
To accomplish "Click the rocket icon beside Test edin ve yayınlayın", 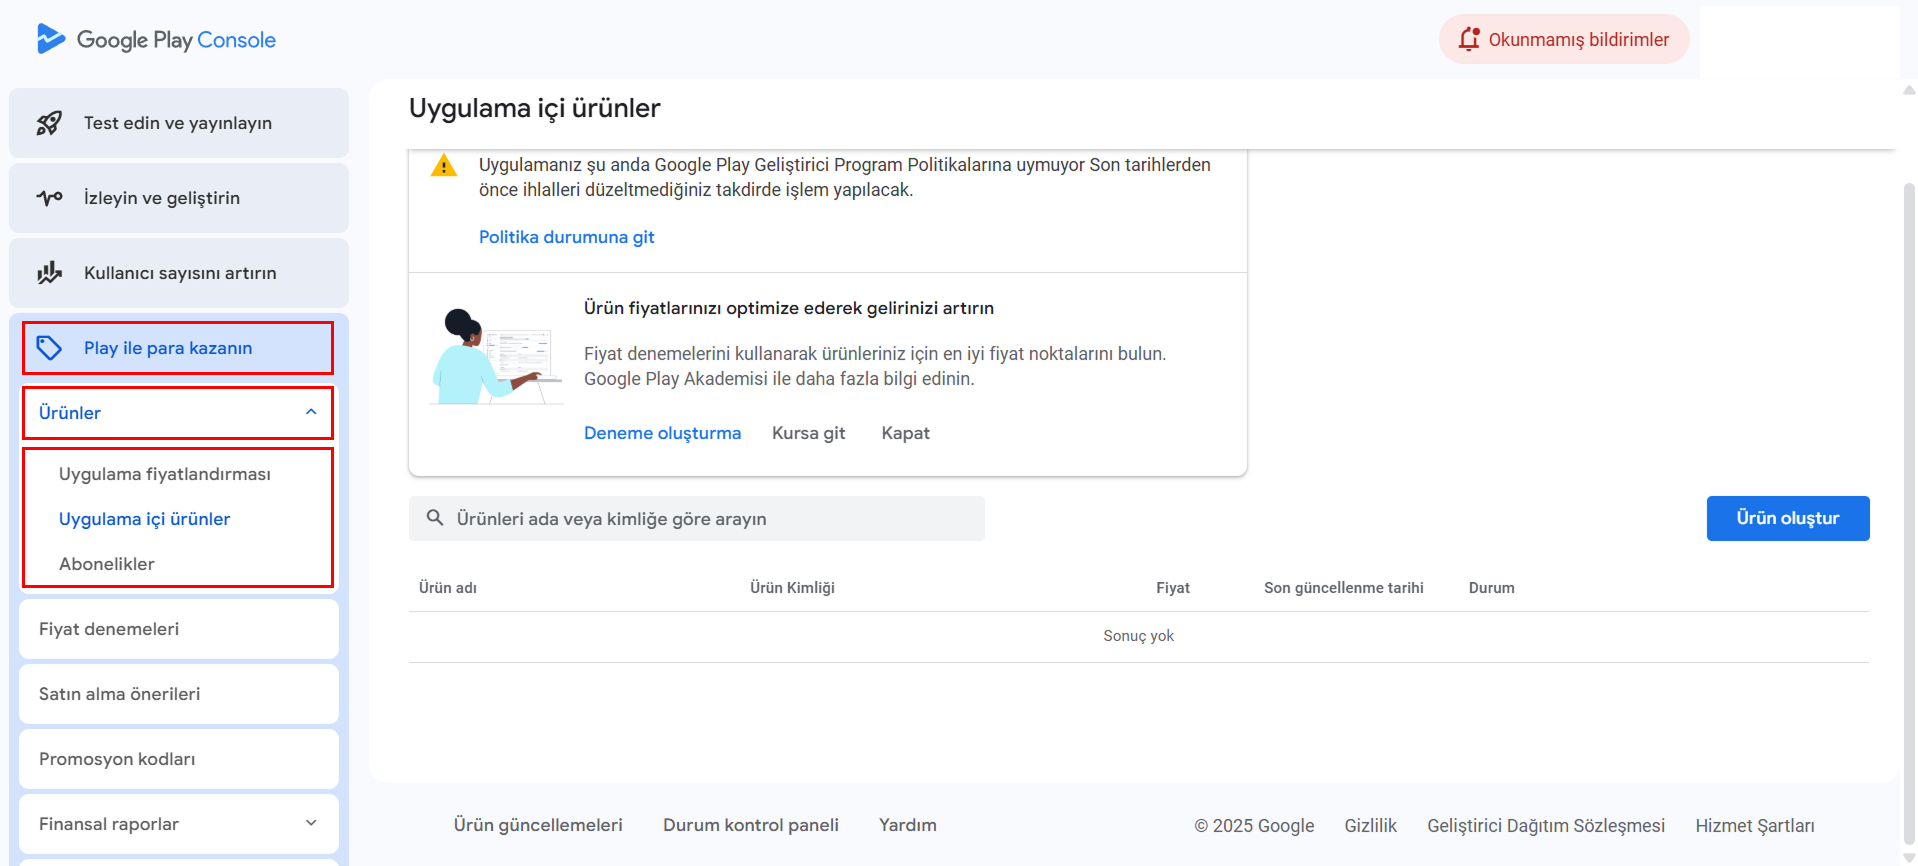I will pyautogui.click(x=49, y=123).
